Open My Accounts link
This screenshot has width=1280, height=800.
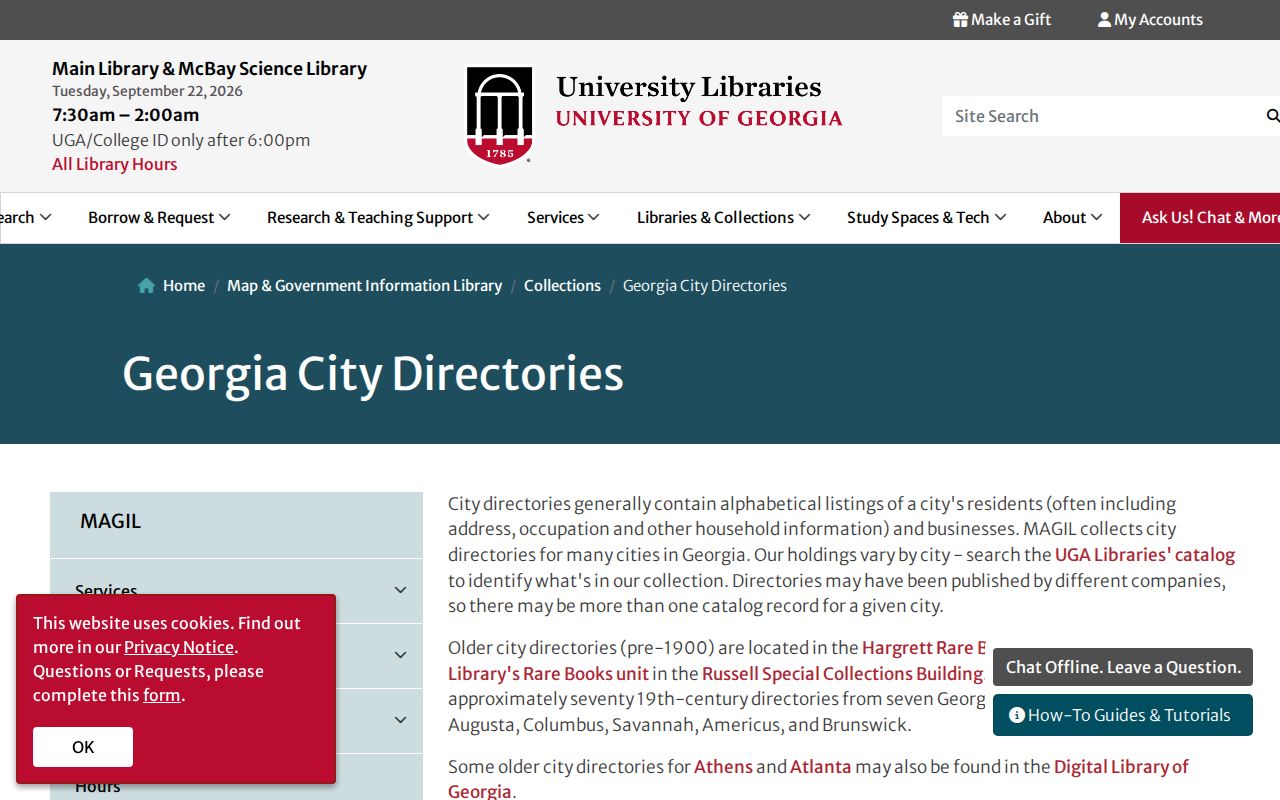pos(1150,19)
